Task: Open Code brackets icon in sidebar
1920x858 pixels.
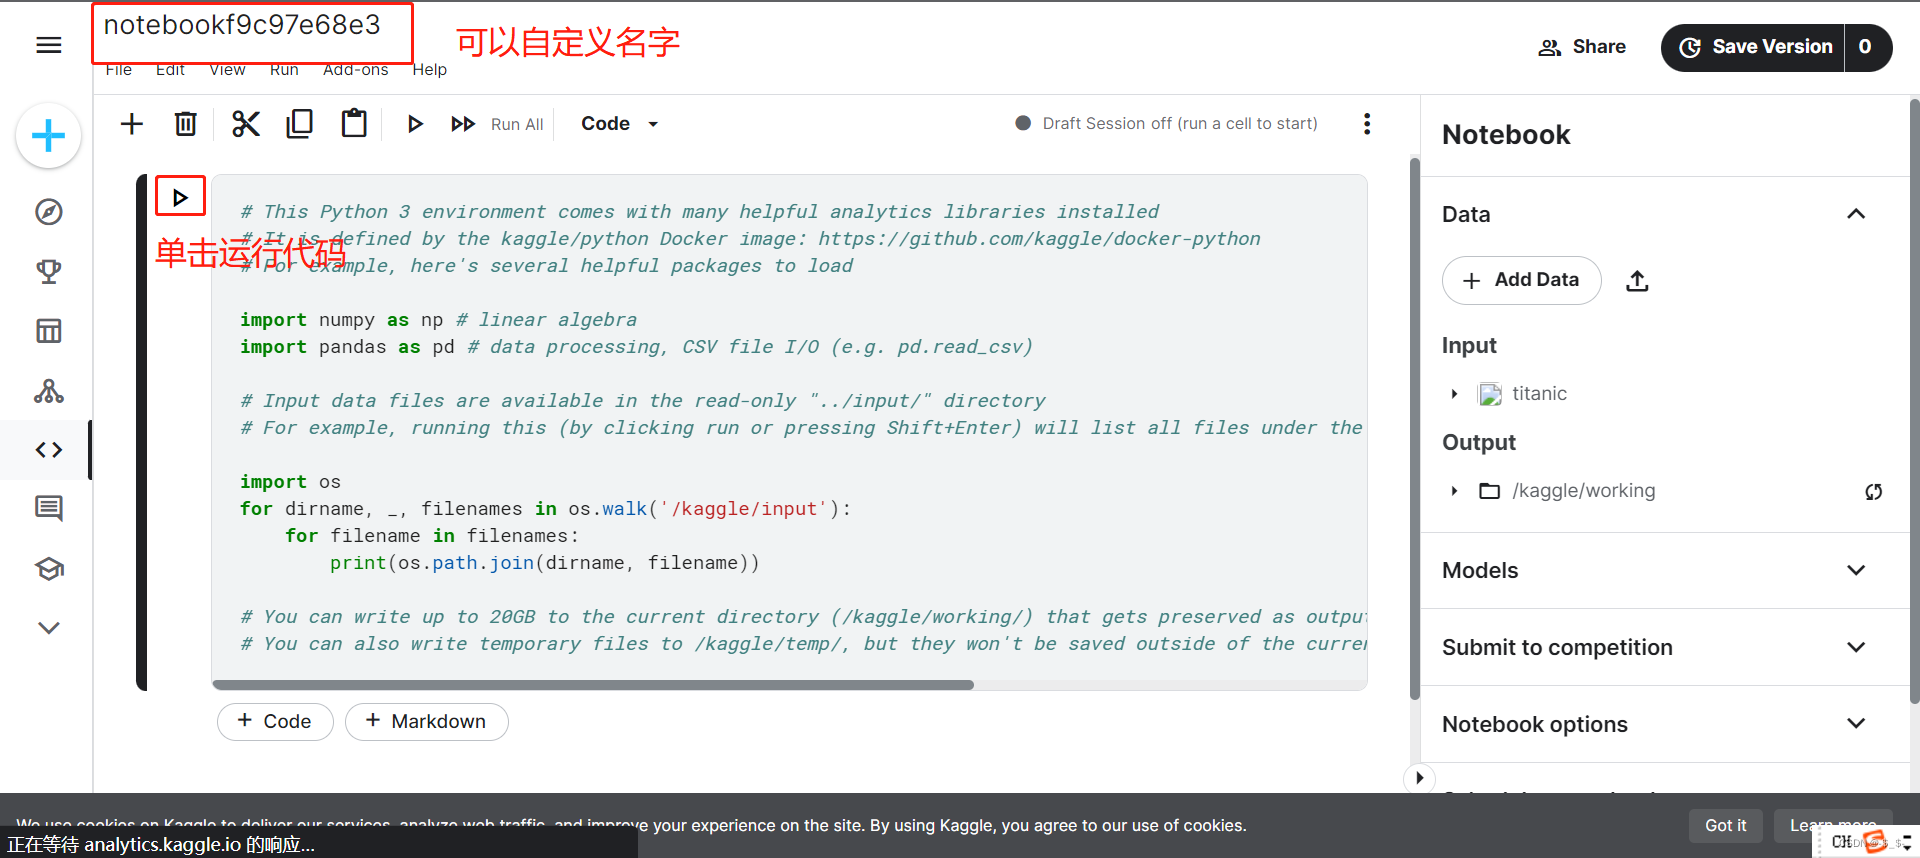Action: 48,450
